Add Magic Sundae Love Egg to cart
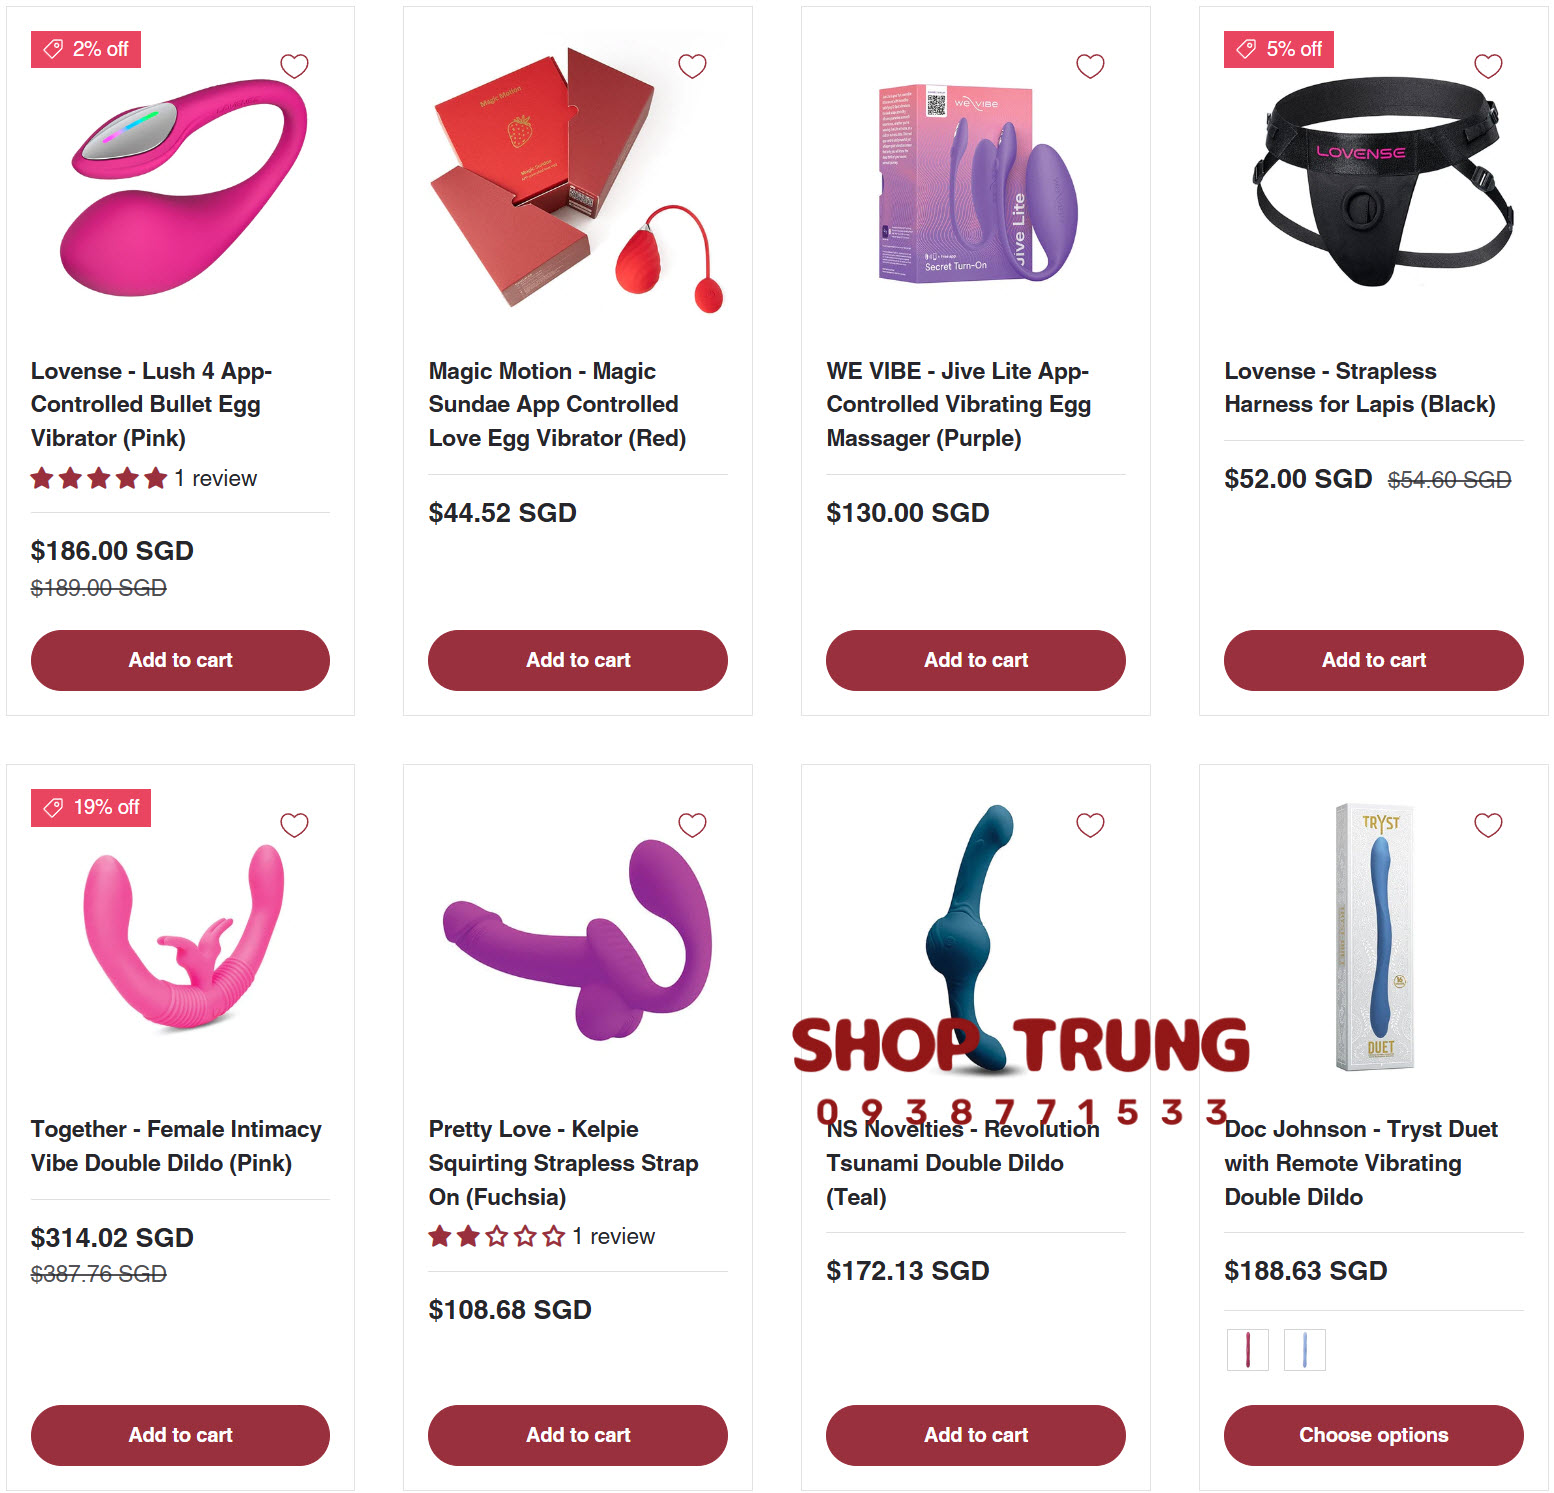This screenshot has width=1554, height=1493. pos(578,660)
